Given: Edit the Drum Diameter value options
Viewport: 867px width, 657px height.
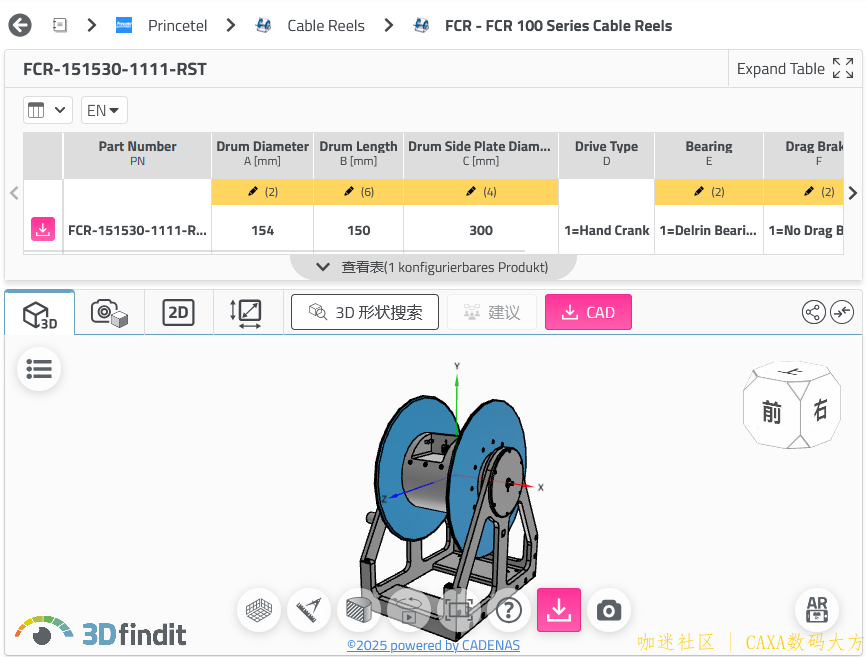Looking at the screenshot, I should click(x=263, y=192).
